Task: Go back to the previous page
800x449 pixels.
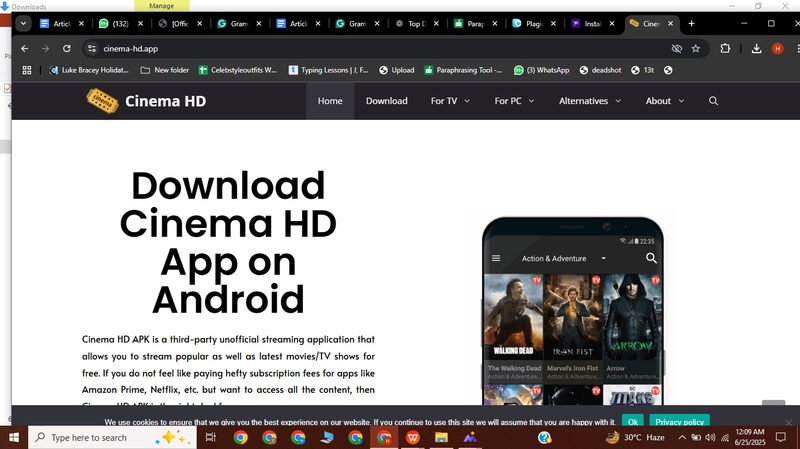Action: pyautogui.click(x=24, y=48)
